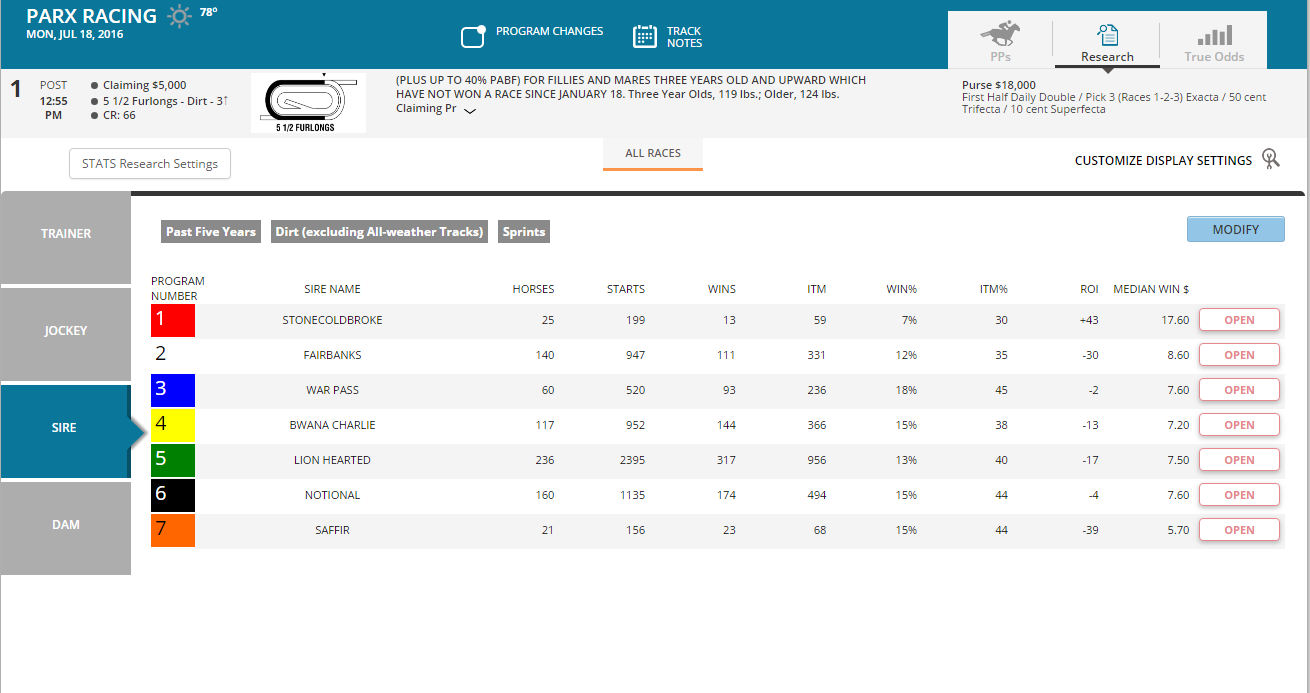Click the Customize Display Settings icon

tap(1270, 160)
